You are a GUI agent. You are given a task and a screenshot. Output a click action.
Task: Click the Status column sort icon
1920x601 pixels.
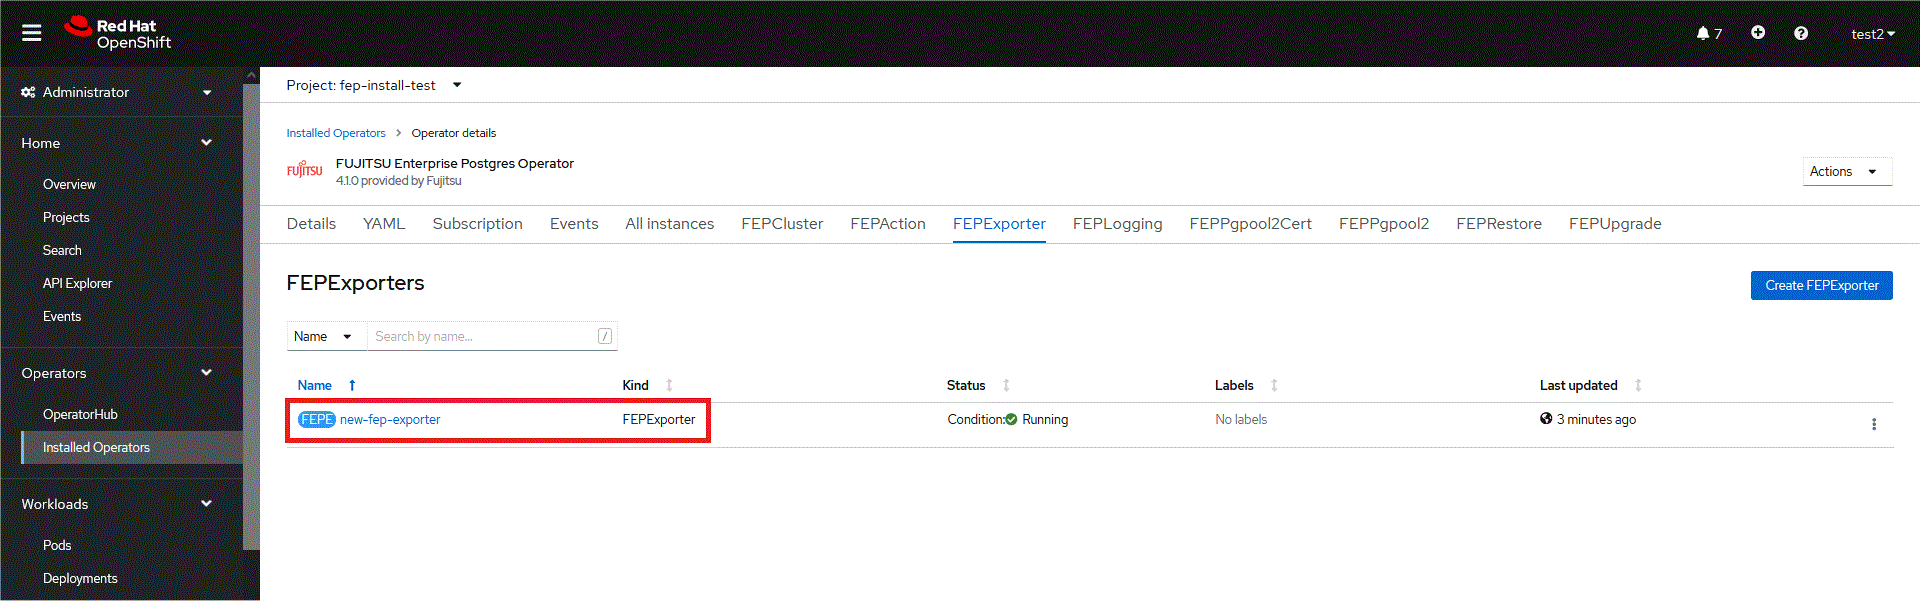tap(1006, 385)
